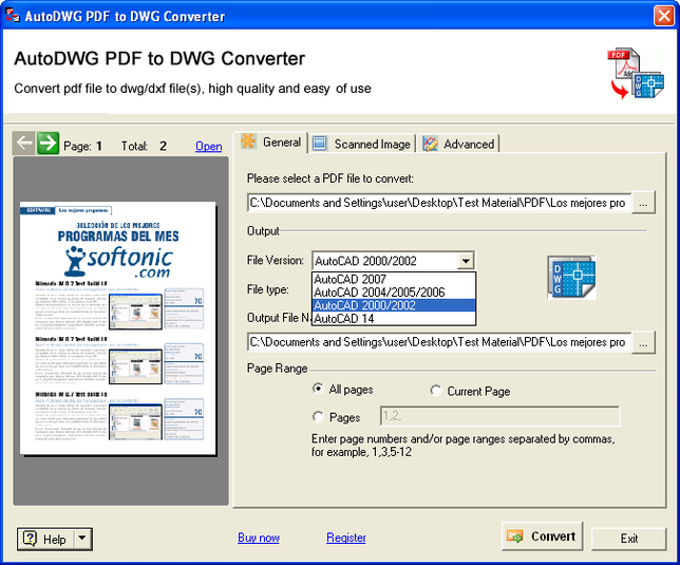Close the converter window
The height and width of the screenshot is (565, 680).
[x=664, y=16]
